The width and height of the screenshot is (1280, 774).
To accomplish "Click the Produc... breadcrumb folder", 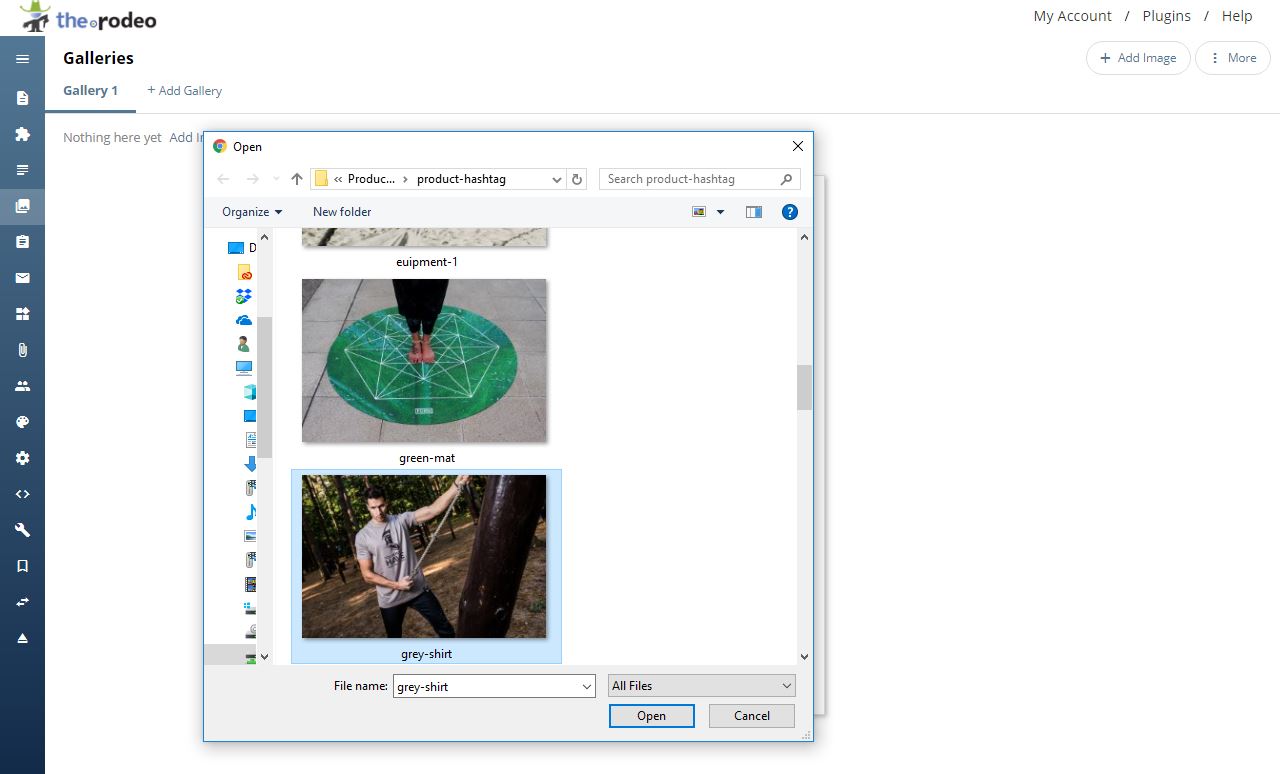I will coord(371,179).
